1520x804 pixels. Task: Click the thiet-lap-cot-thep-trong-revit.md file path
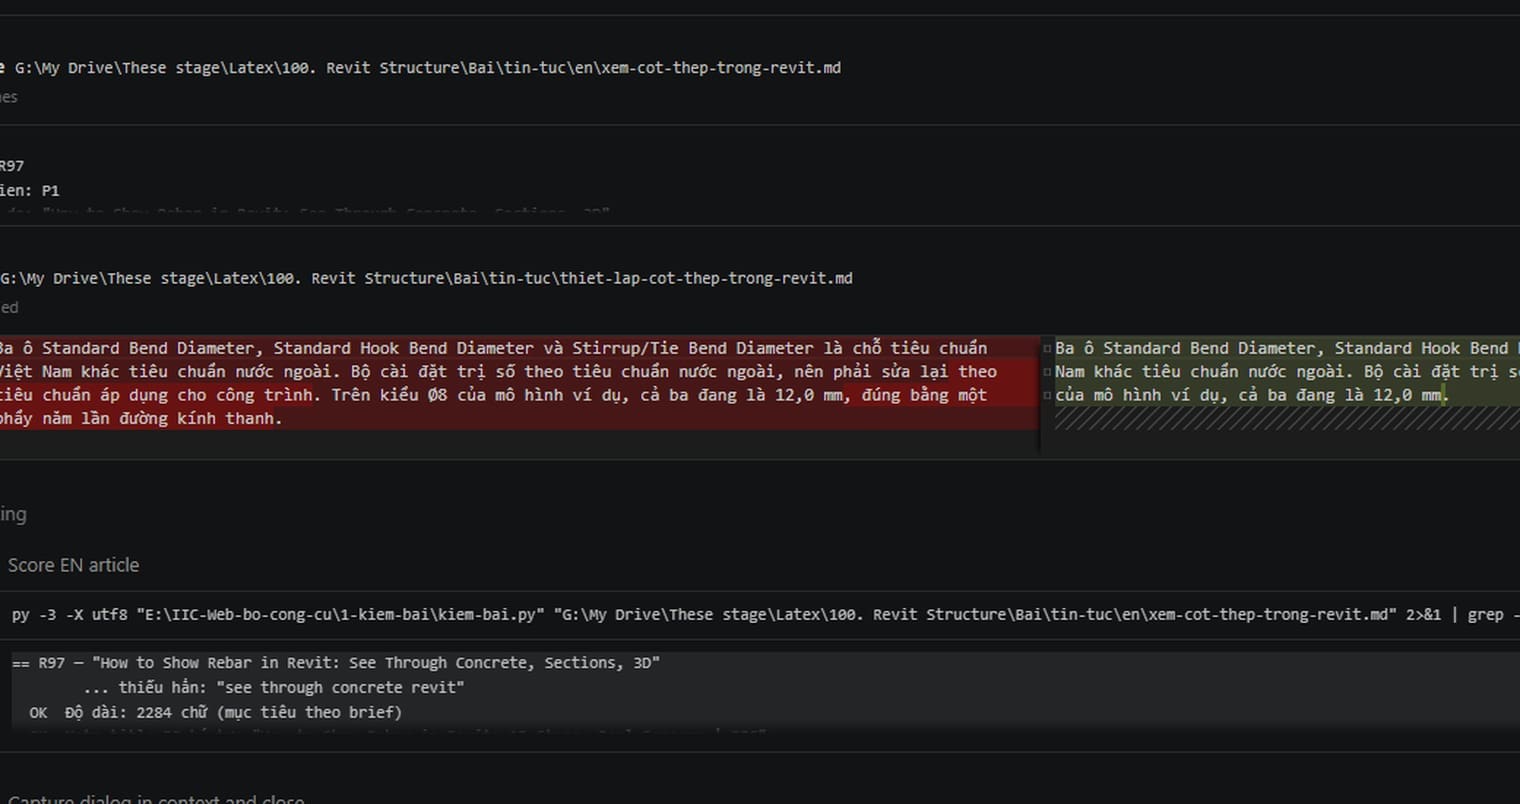pyautogui.click(x=426, y=278)
